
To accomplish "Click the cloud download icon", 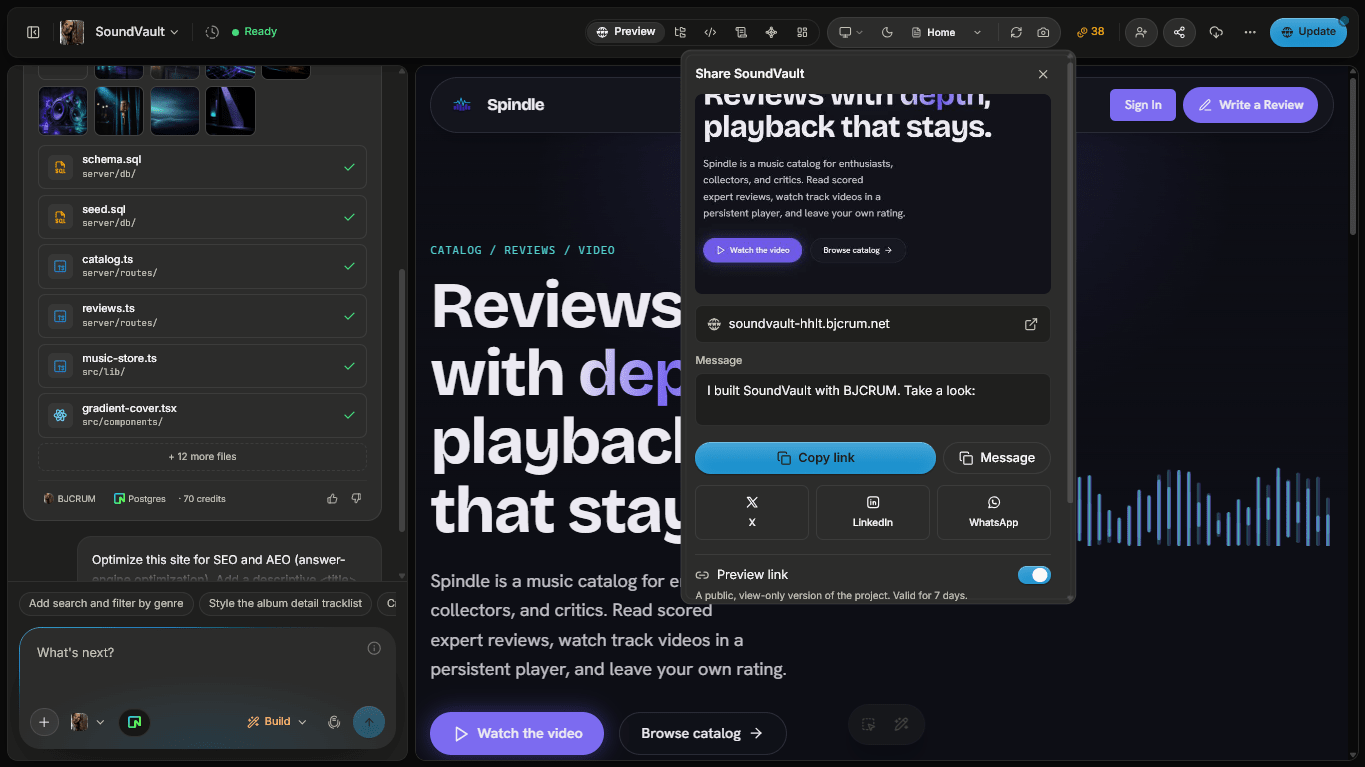I will (x=1216, y=32).
